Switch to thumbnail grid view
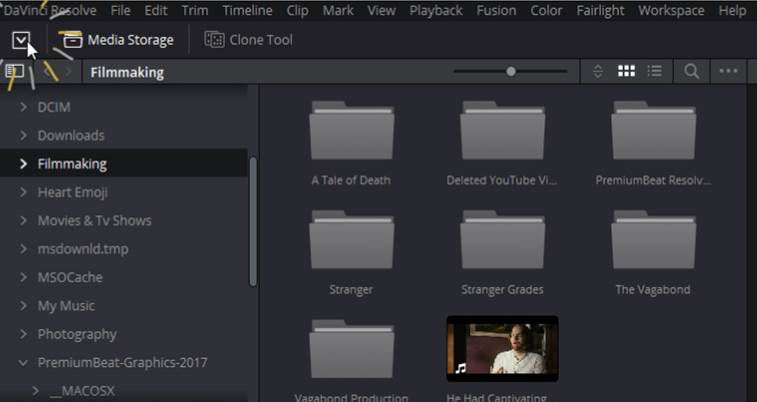The image size is (757, 402). coord(626,71)
